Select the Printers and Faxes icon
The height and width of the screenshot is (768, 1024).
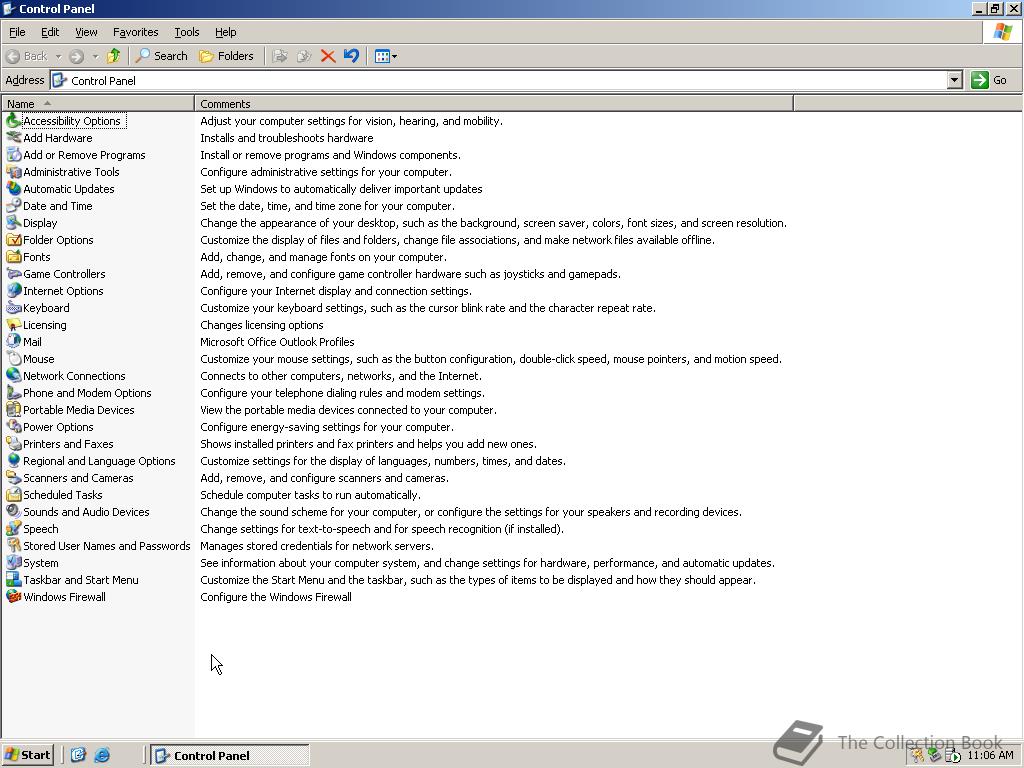13,443
